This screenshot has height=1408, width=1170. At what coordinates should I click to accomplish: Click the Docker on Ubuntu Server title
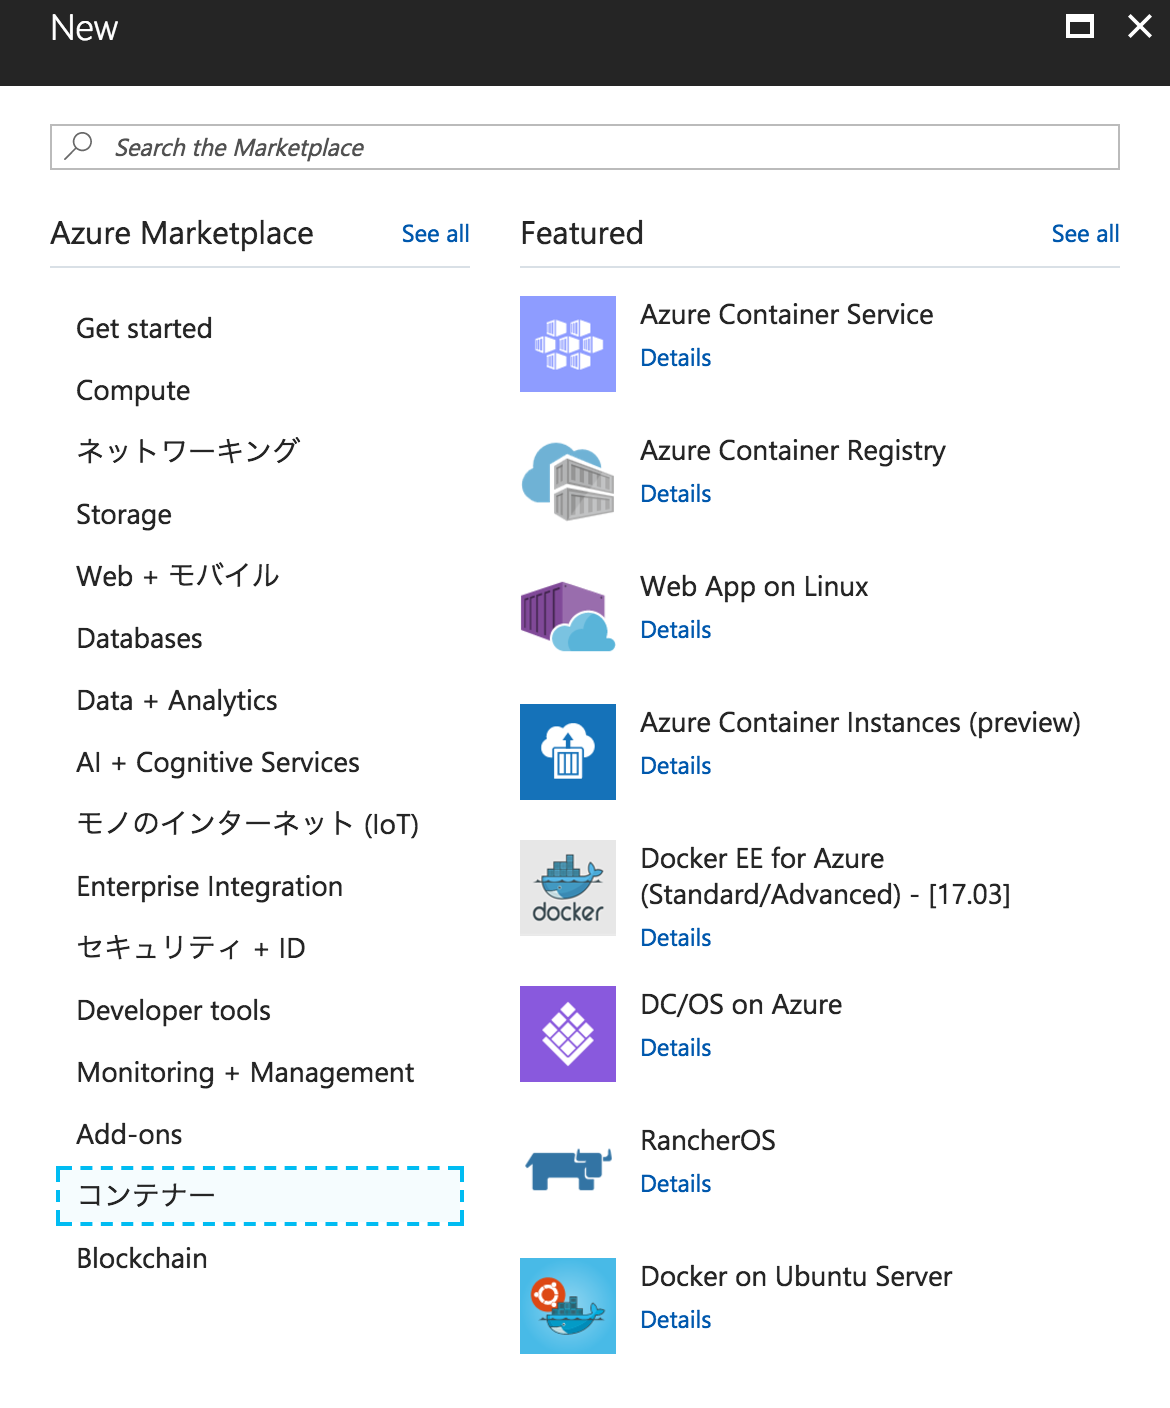click(x=796, y=1276)
